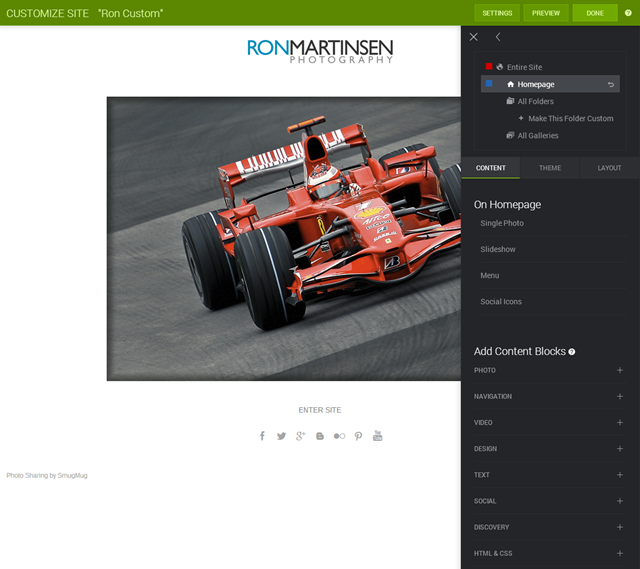Screen dimensions: 640x569
Task: Click the red swatch beside Entire Site
Action: 489,66
